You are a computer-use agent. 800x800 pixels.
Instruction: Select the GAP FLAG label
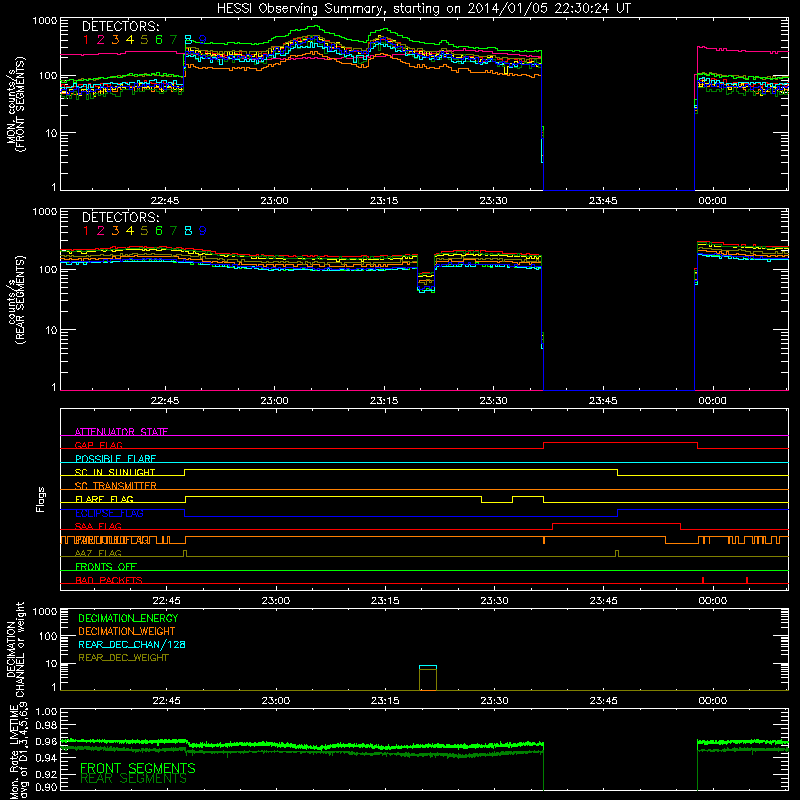(98, 445)
